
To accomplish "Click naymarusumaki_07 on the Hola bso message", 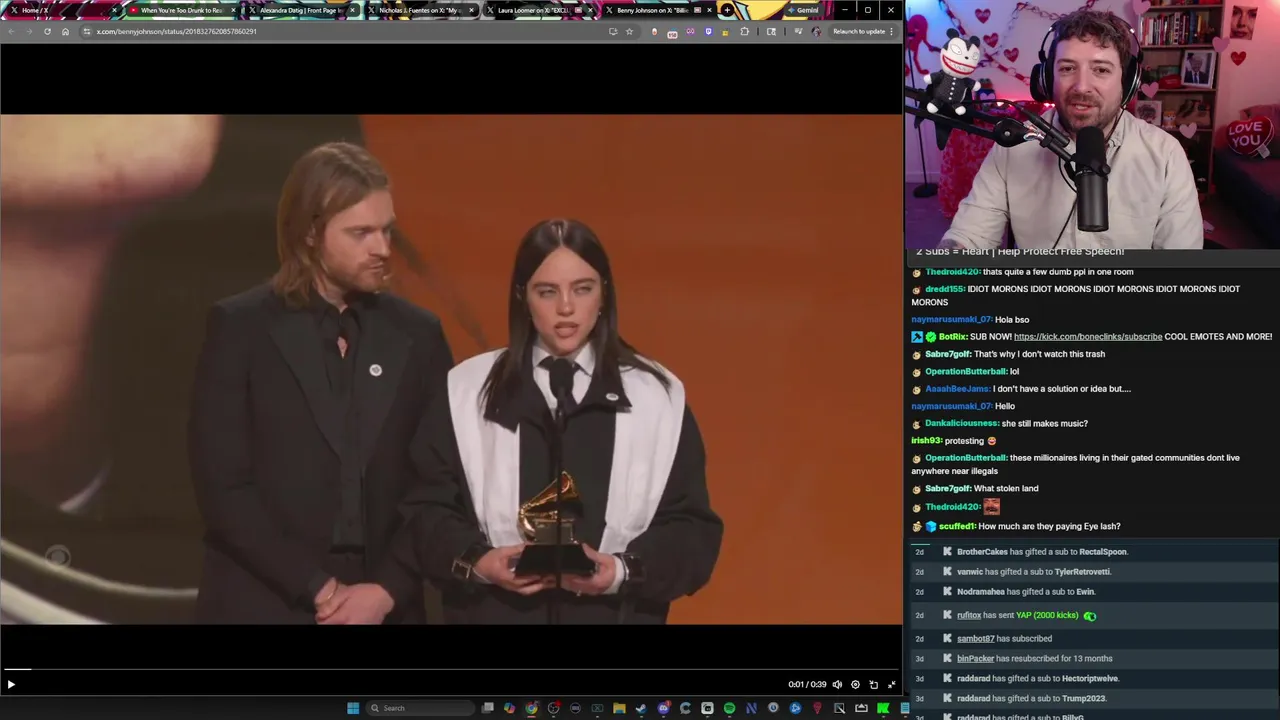I will point(951,320).
